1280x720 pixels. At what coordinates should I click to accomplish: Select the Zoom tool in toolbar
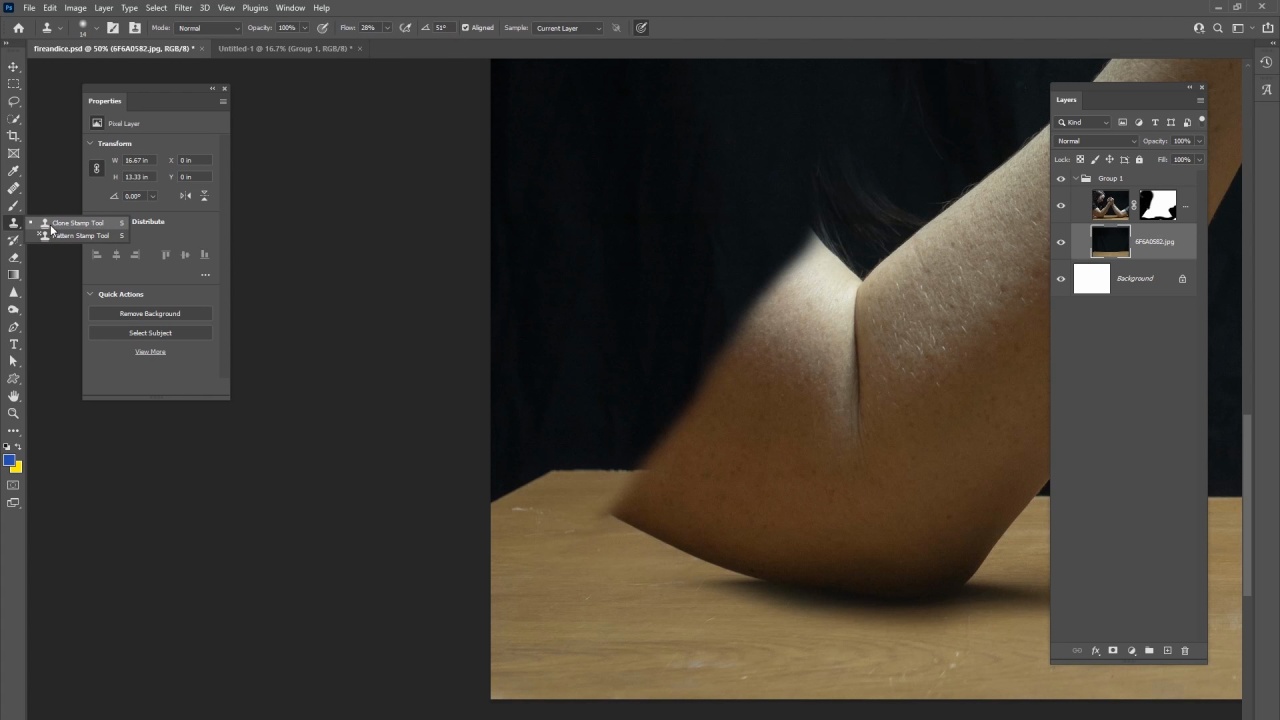coord(14,413)
